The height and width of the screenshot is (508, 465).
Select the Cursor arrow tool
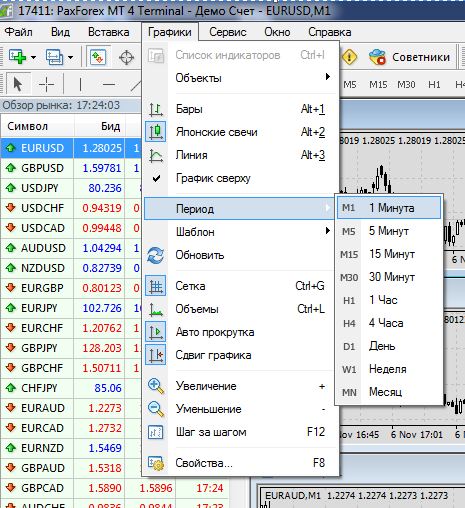(x=18, y=84)
